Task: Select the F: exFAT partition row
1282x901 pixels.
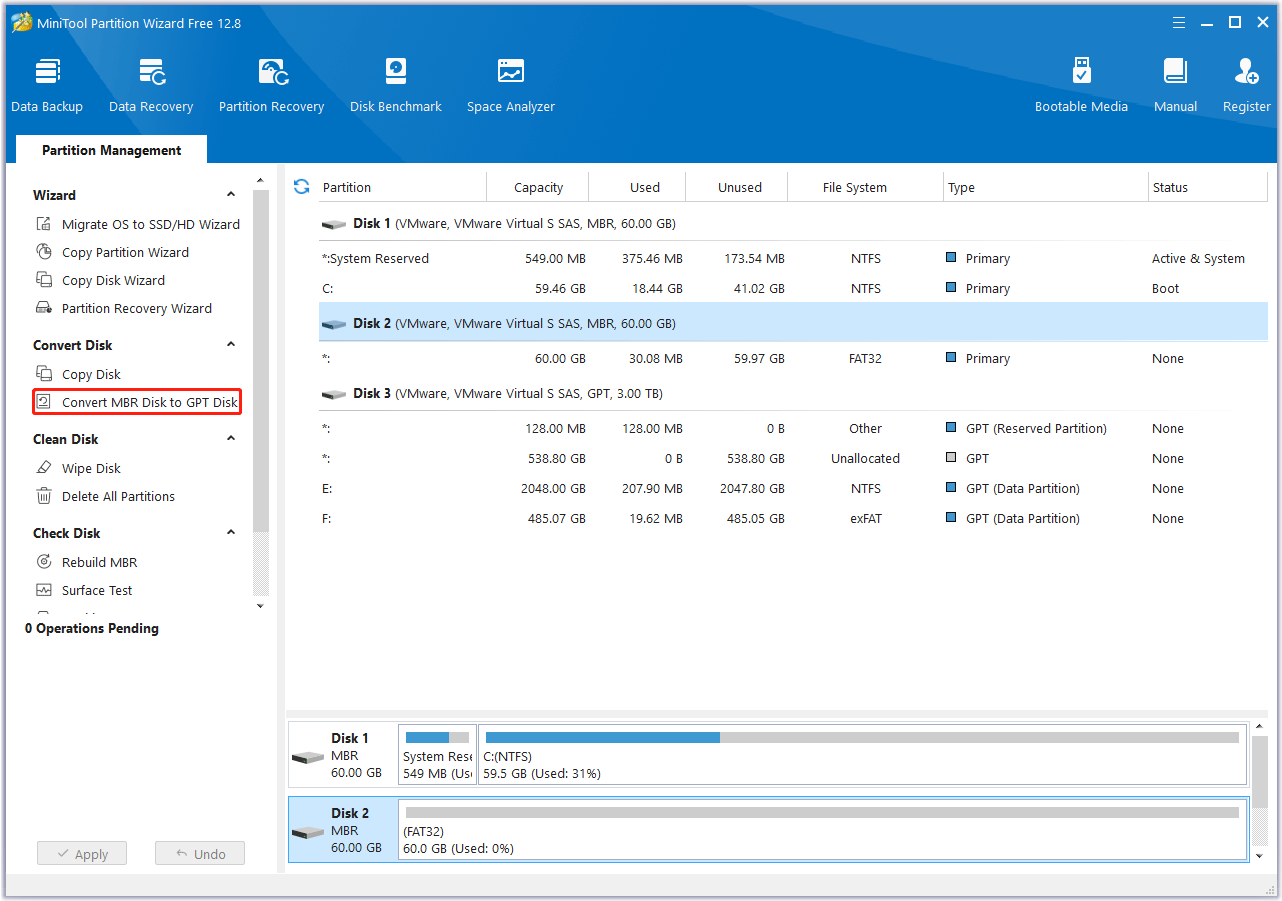Action: point(793,518)
